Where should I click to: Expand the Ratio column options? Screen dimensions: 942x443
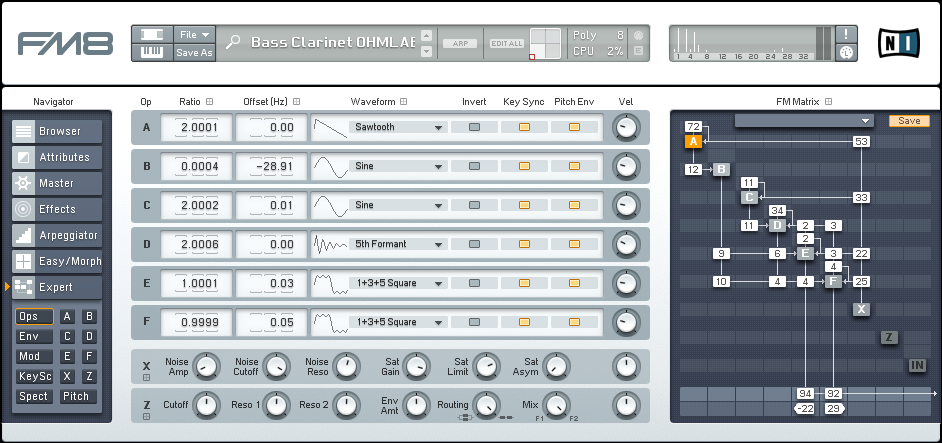point(210,102)
